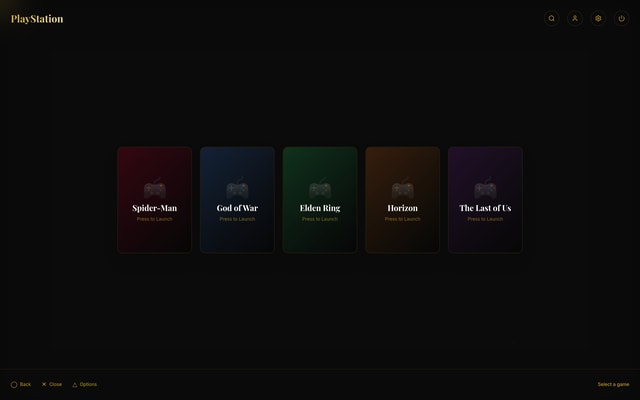
Task: Click the controller icon on Elden Ring card
Action: [320, 188]
